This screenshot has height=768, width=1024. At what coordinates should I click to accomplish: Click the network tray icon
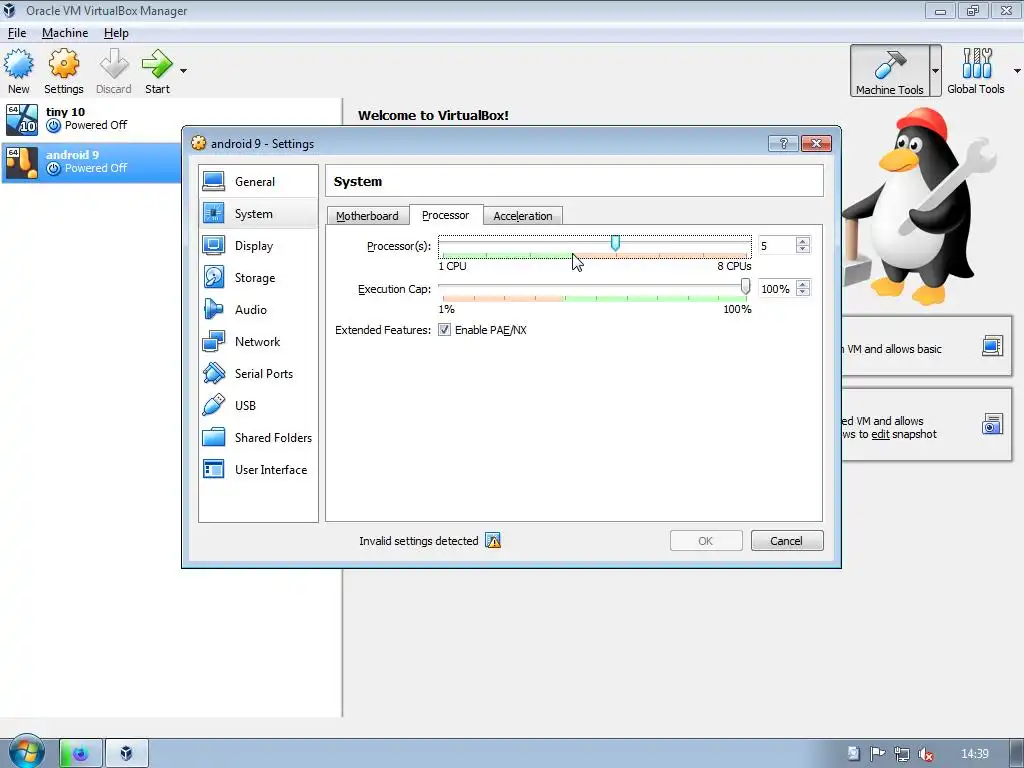pos(902,754)
